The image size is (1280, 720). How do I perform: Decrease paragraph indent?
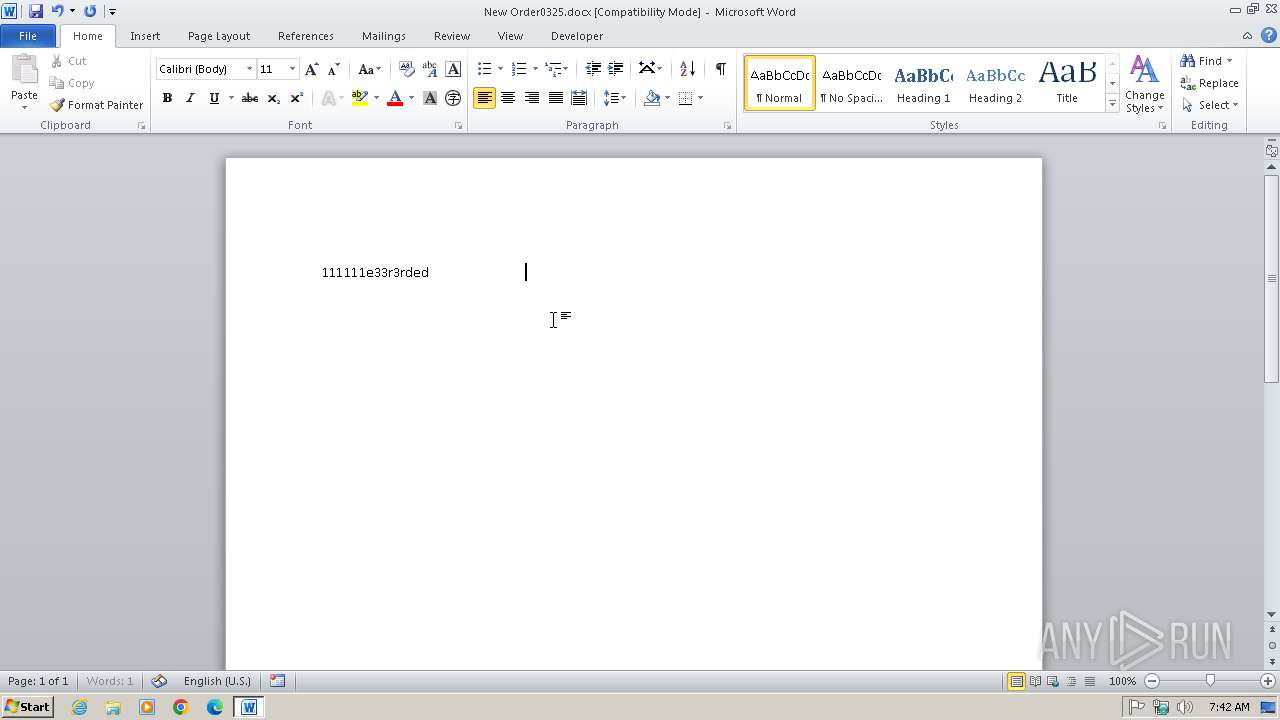tap(593, 69)
